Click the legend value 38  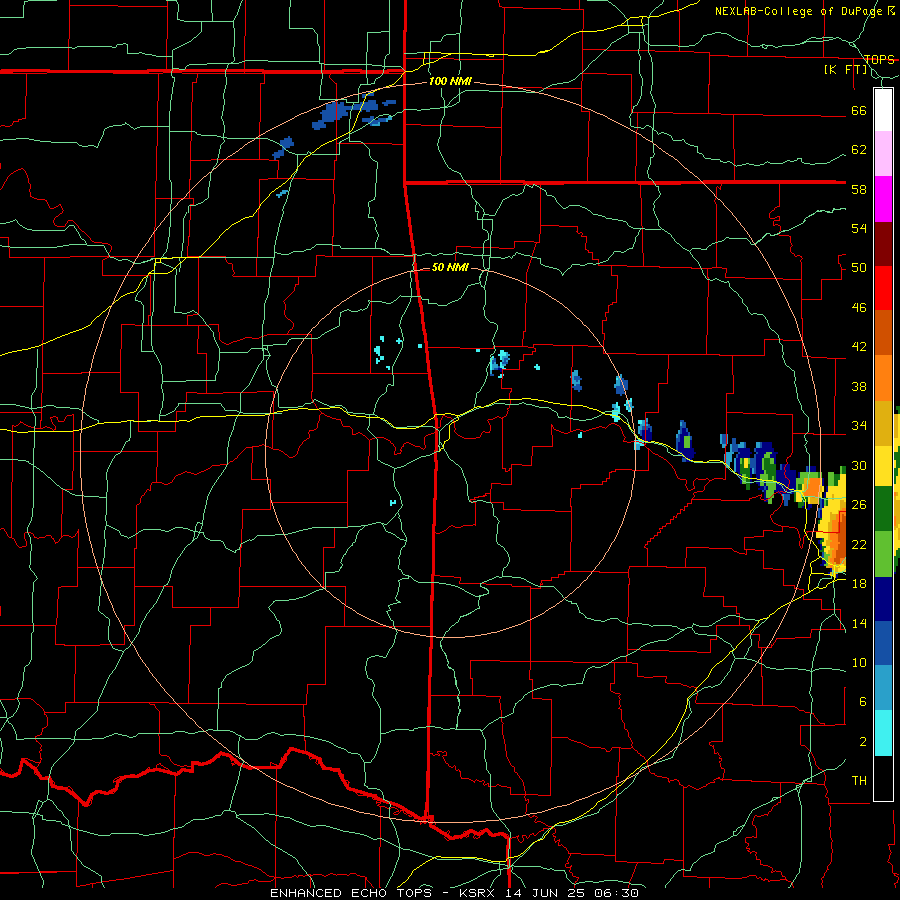click(x=859, y=386)
